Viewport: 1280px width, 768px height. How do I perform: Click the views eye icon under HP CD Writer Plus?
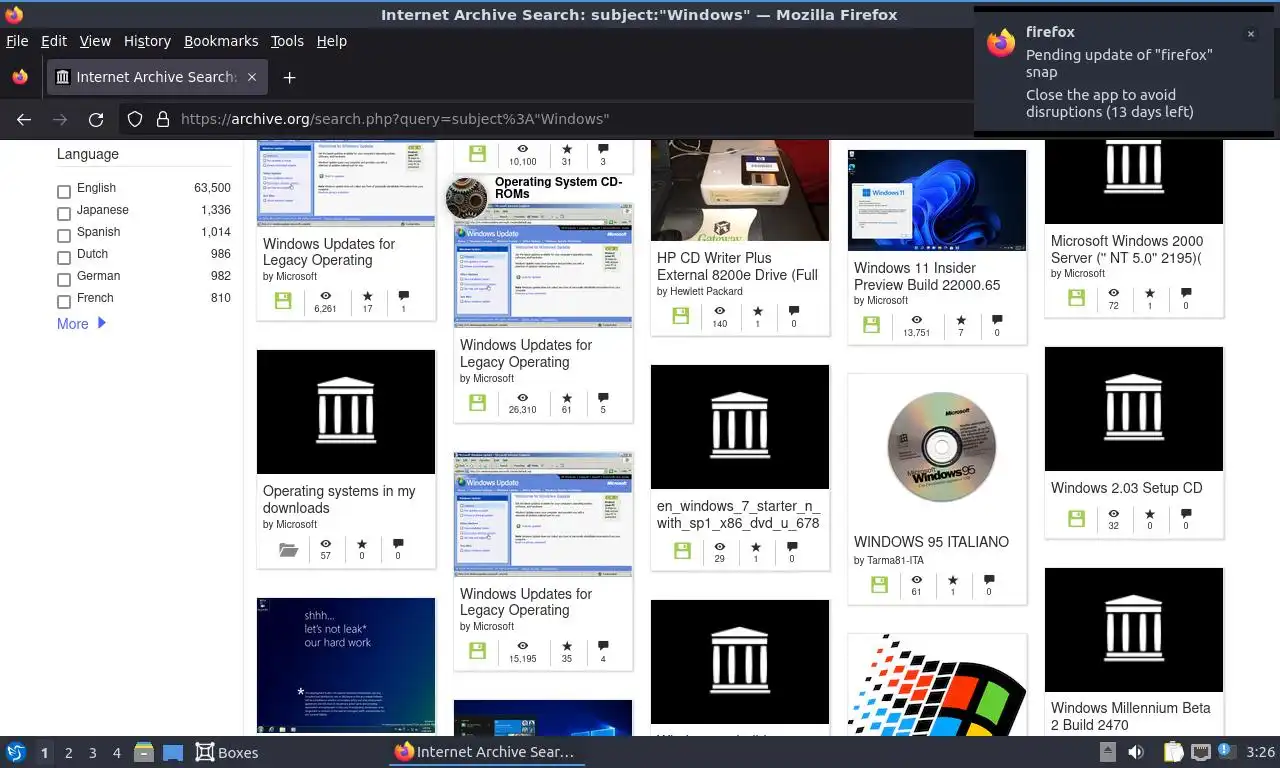point(719,311)
